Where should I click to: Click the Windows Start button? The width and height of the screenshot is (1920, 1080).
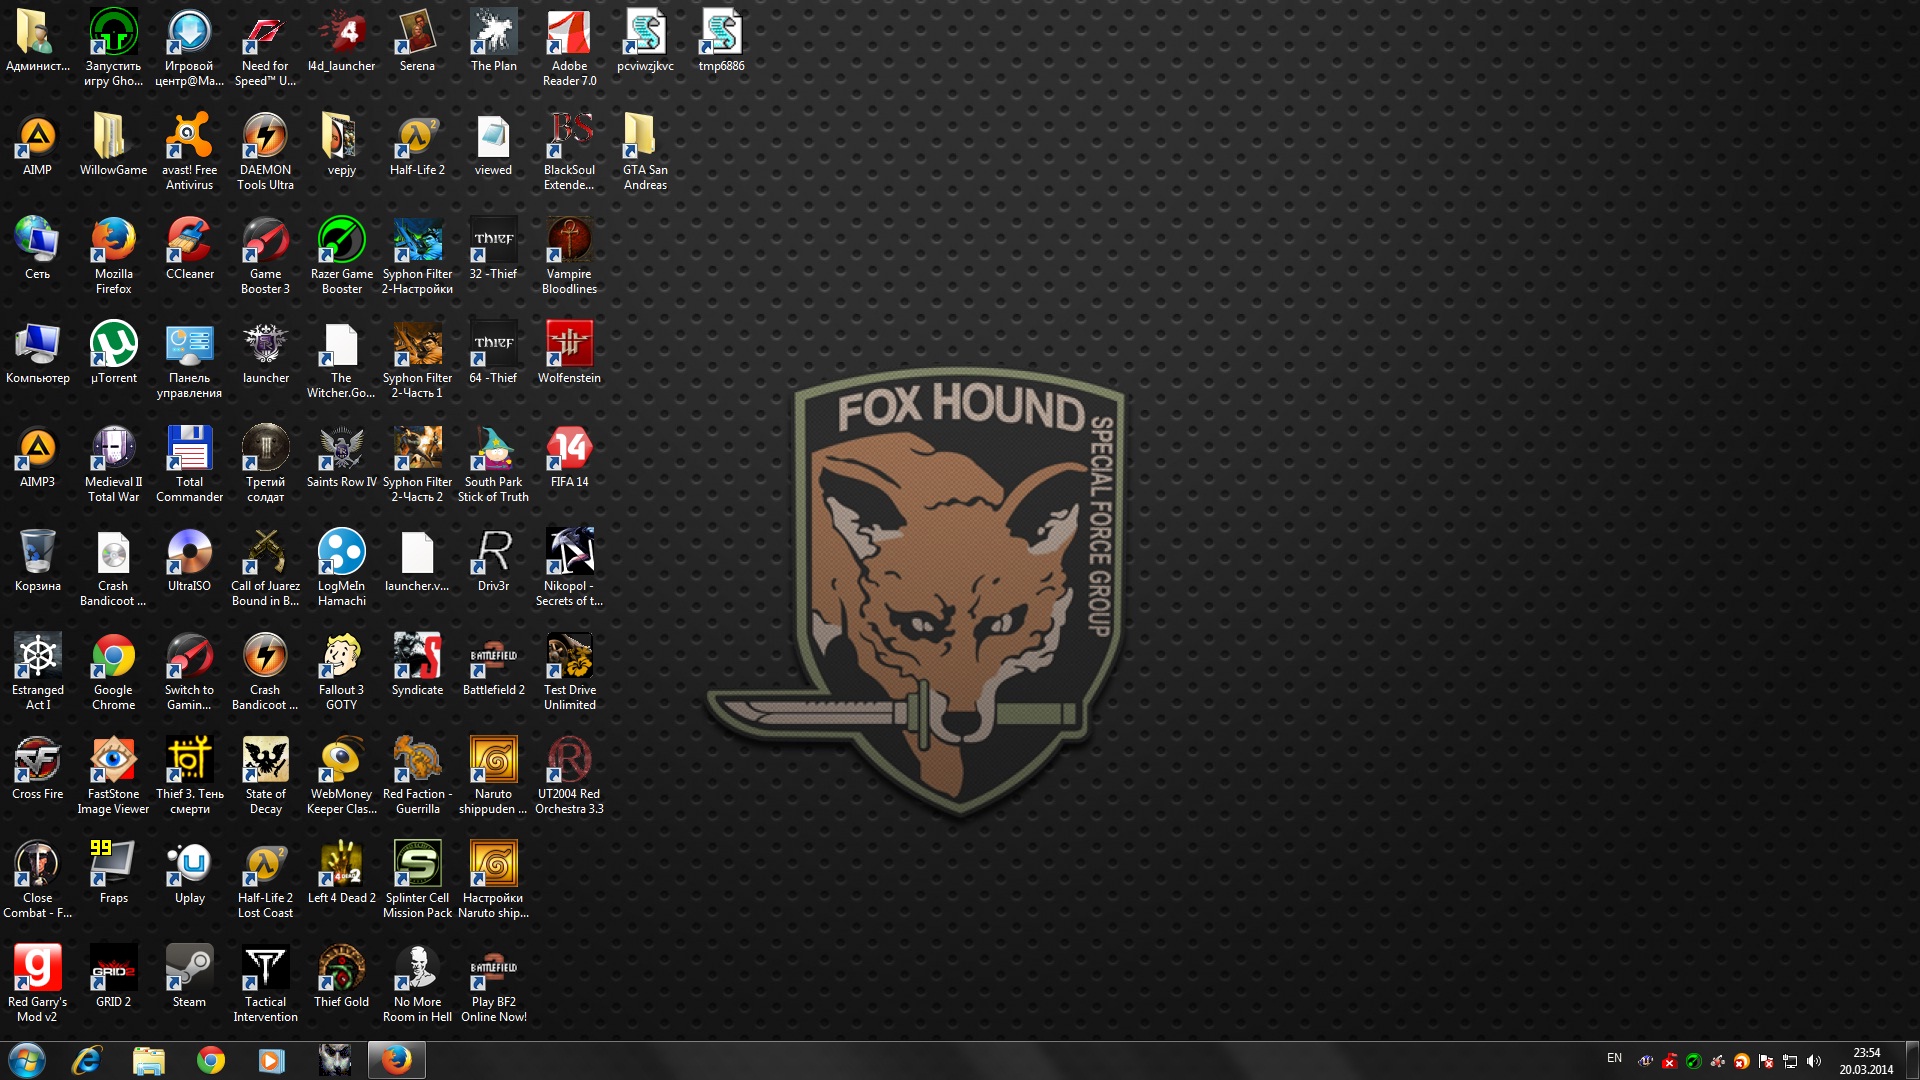coord(27,1060)
